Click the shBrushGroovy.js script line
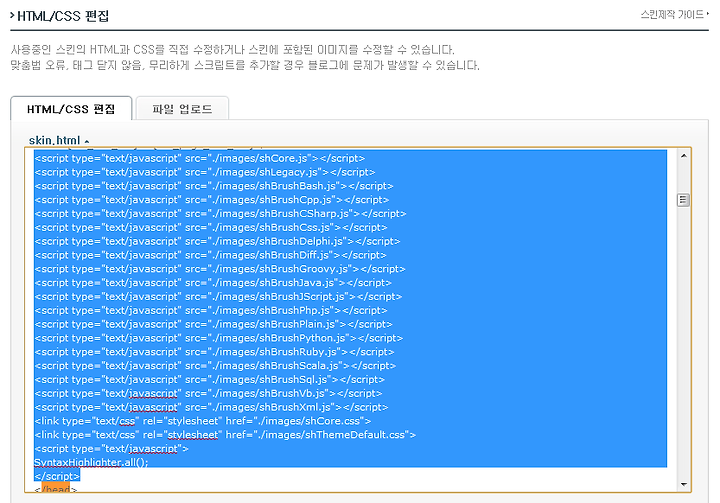 tap(220, 269)
